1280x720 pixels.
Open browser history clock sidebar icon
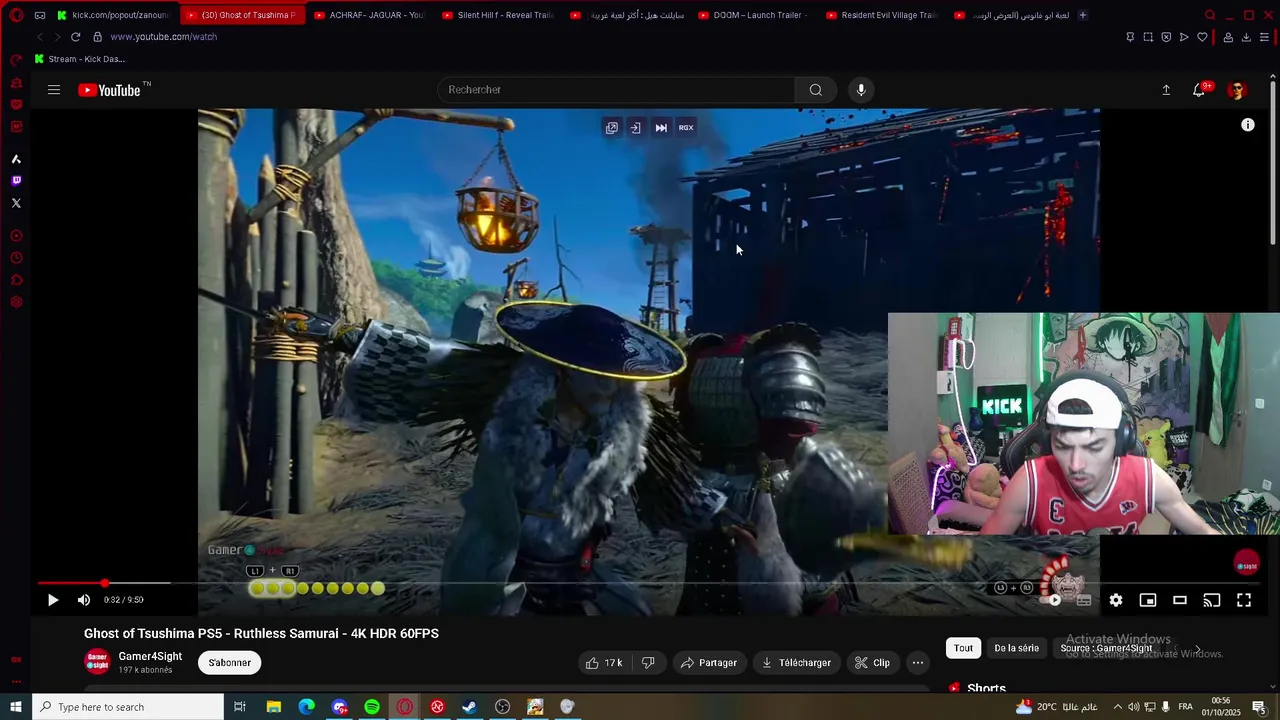click(16, 258)
